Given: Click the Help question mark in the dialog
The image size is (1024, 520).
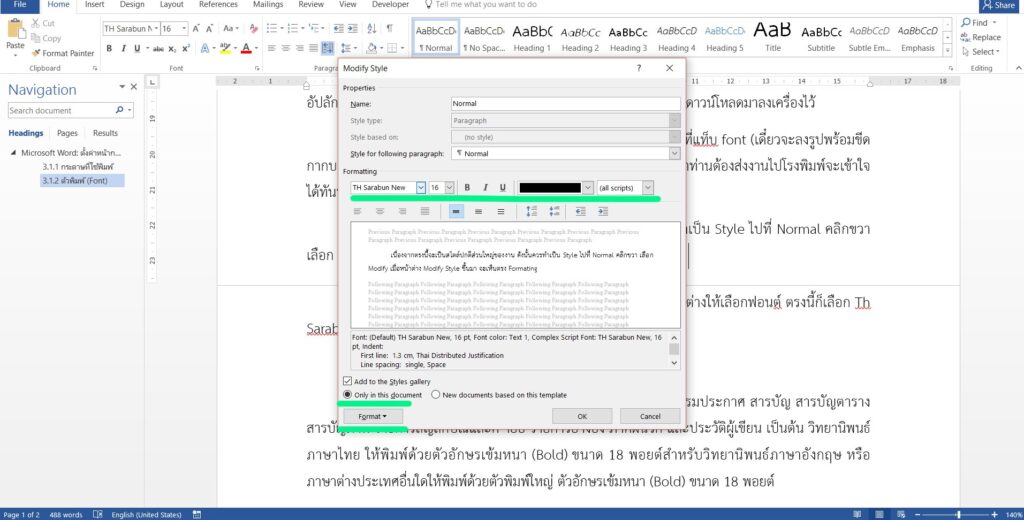Looking at the screenshot, I should pyautogui.click(x=639, y=68).
